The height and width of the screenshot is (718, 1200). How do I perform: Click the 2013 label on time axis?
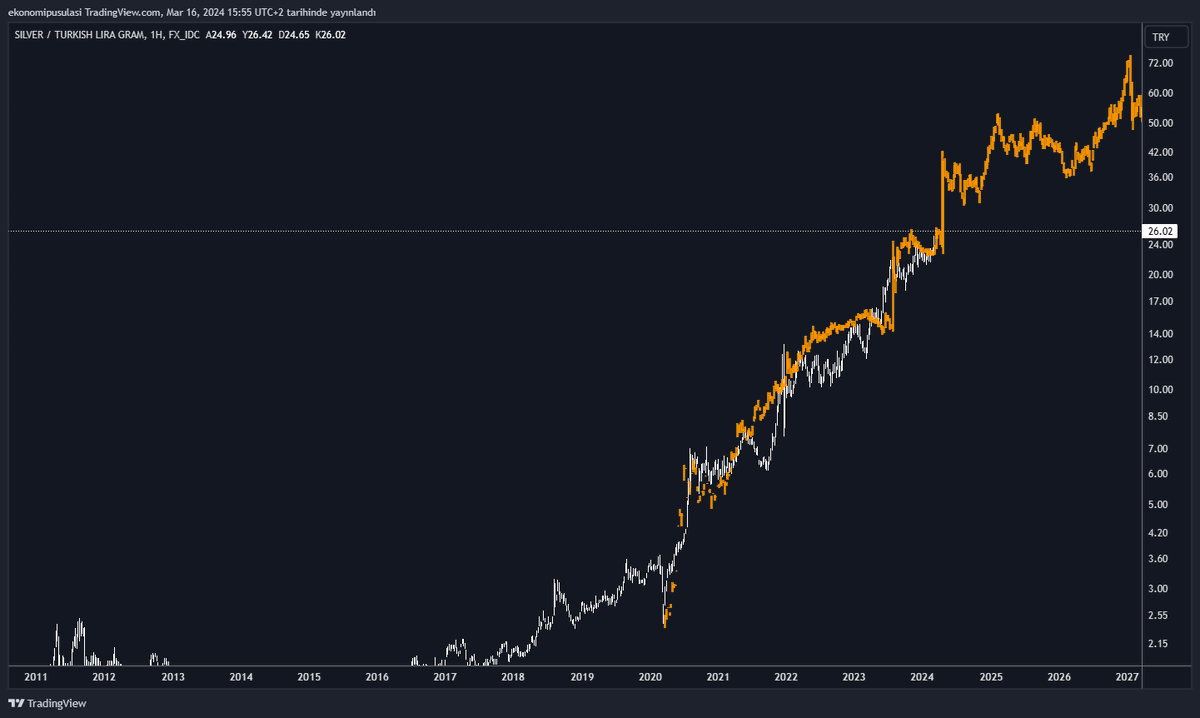click(172, 677)
